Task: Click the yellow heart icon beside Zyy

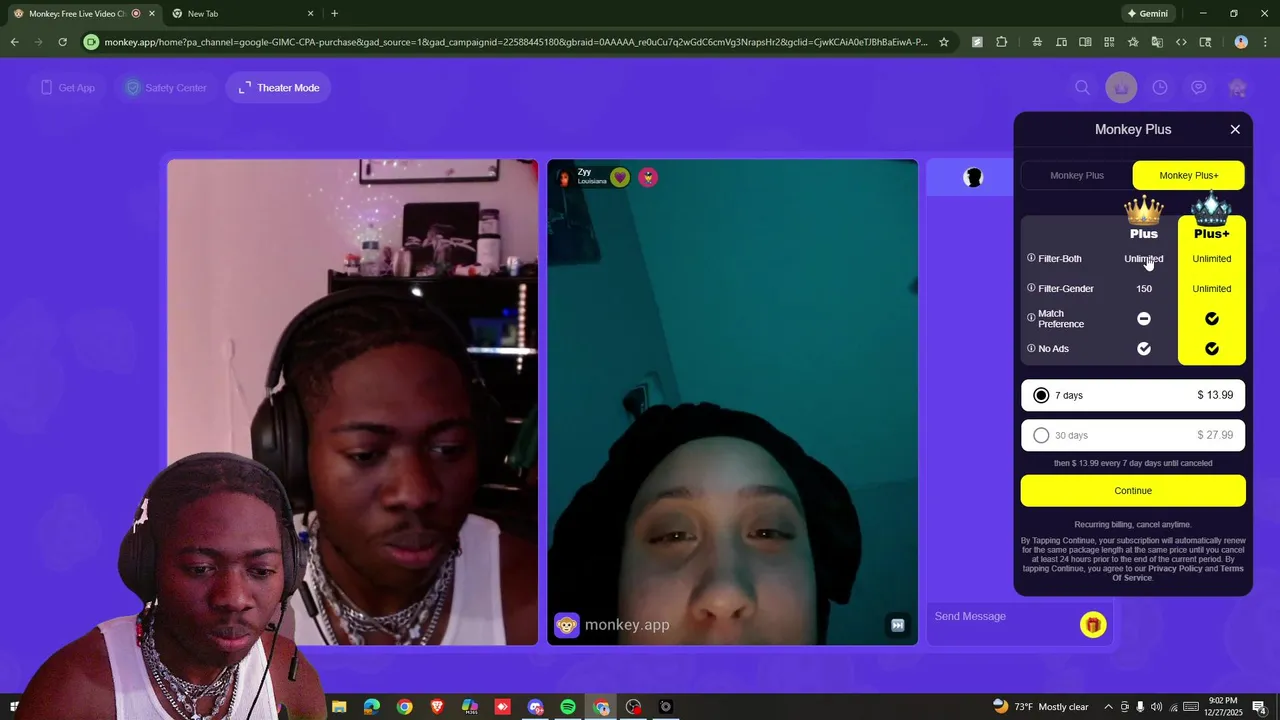Action: click(x=620, y=177)
